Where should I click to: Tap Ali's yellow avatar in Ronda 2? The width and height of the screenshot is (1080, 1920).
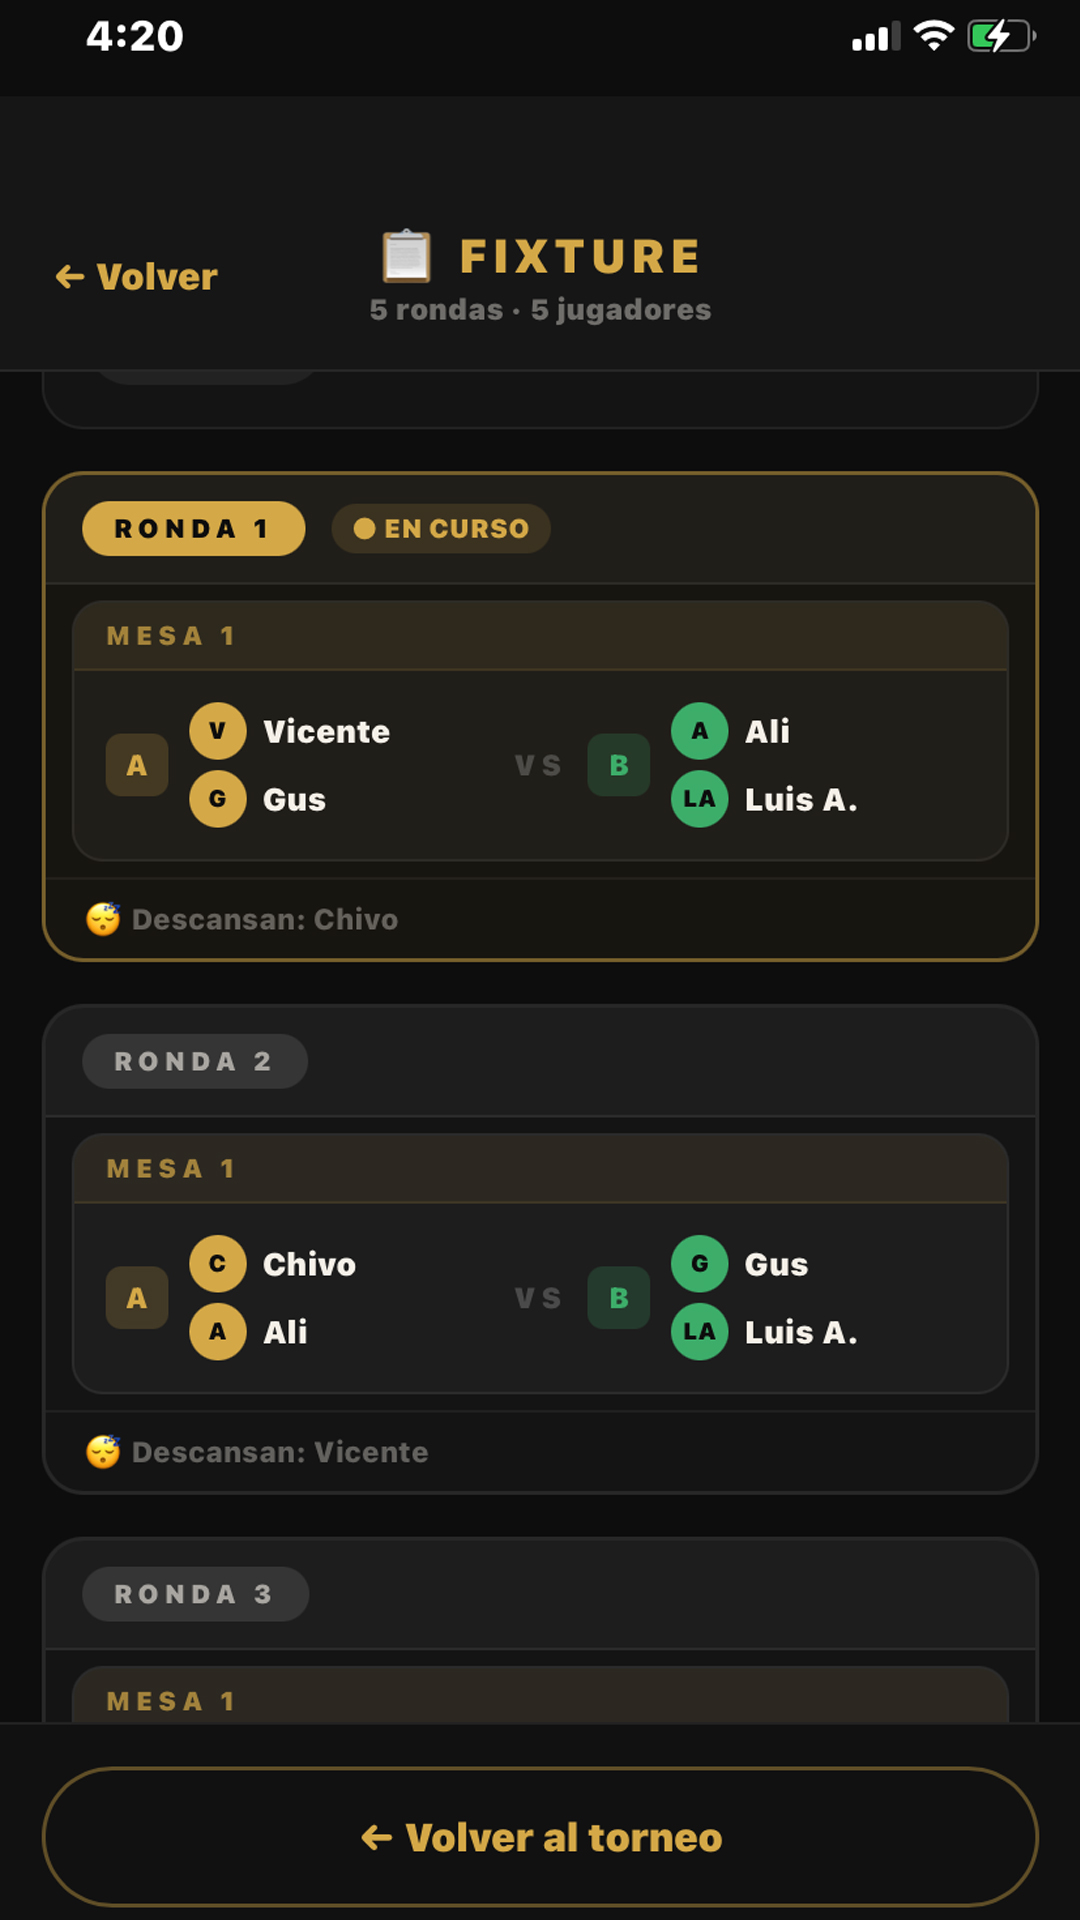218,1332
